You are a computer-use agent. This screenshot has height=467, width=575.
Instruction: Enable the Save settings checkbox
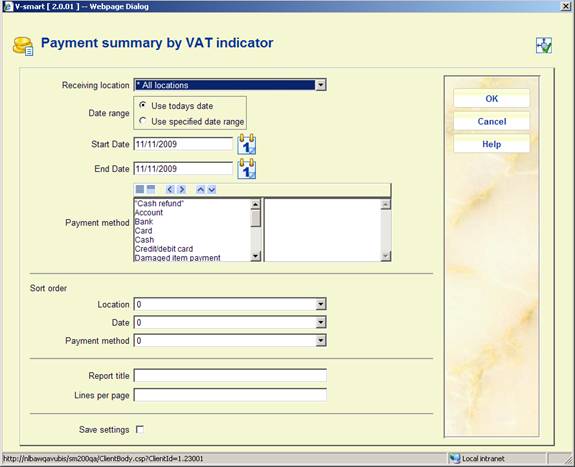(140, 429)
